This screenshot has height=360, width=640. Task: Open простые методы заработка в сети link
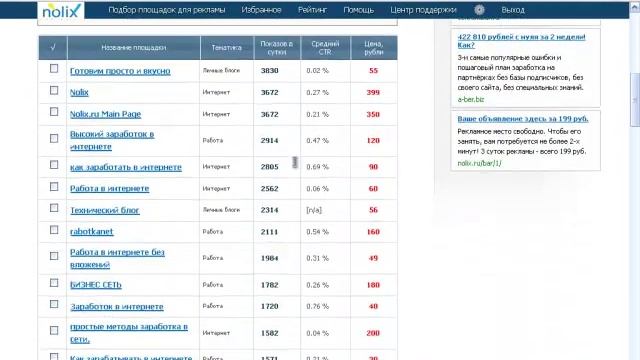pyautogui.click(x=129, y=333)
